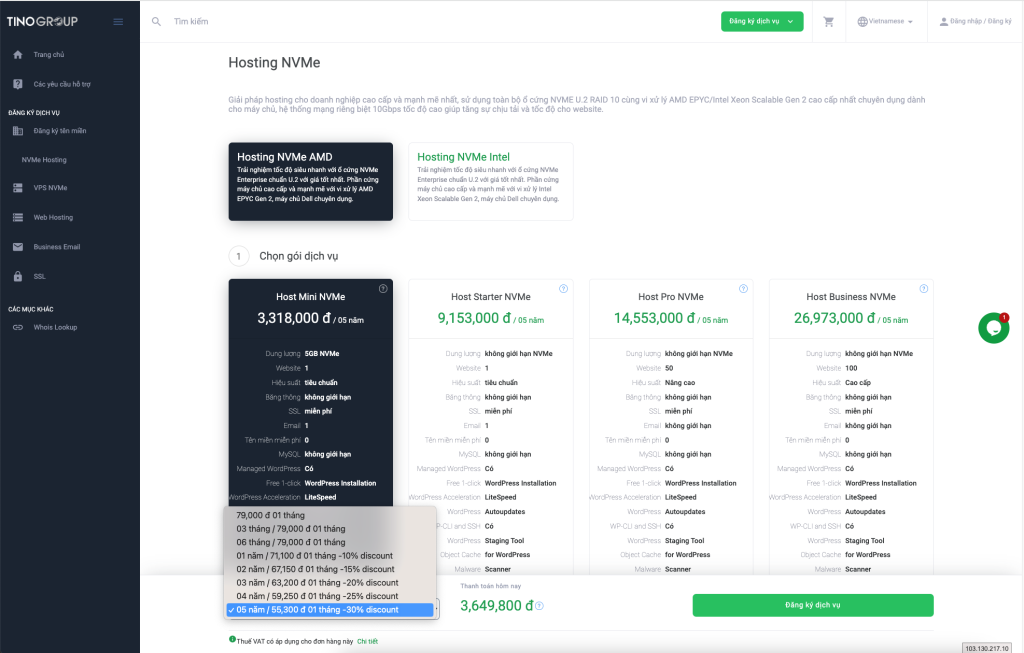Click the Trang chủ home icon
This screenshot has height=653, width=1024.
(18, 55)
